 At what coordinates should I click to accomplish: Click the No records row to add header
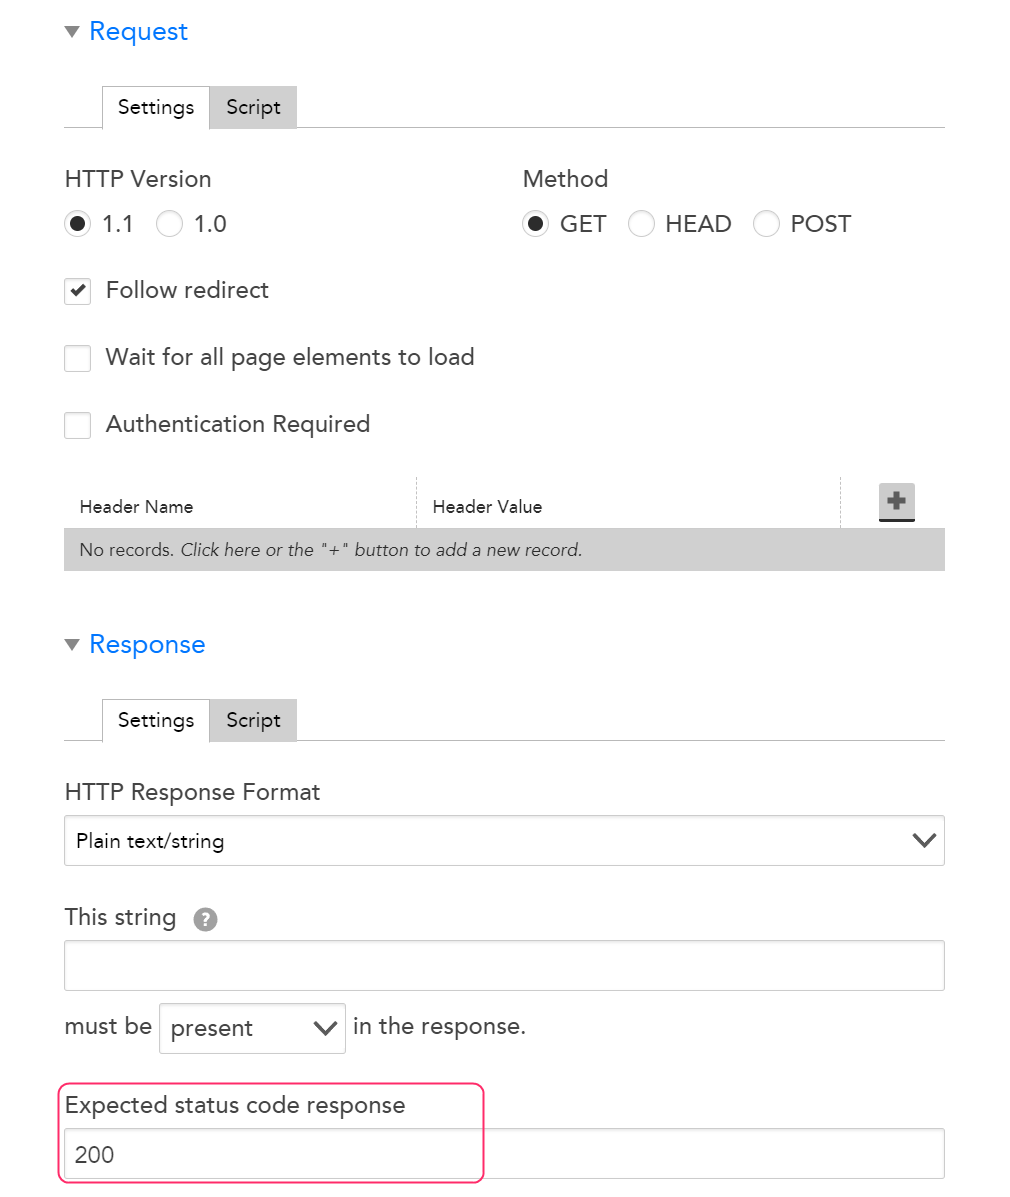[x=504, y=550]
